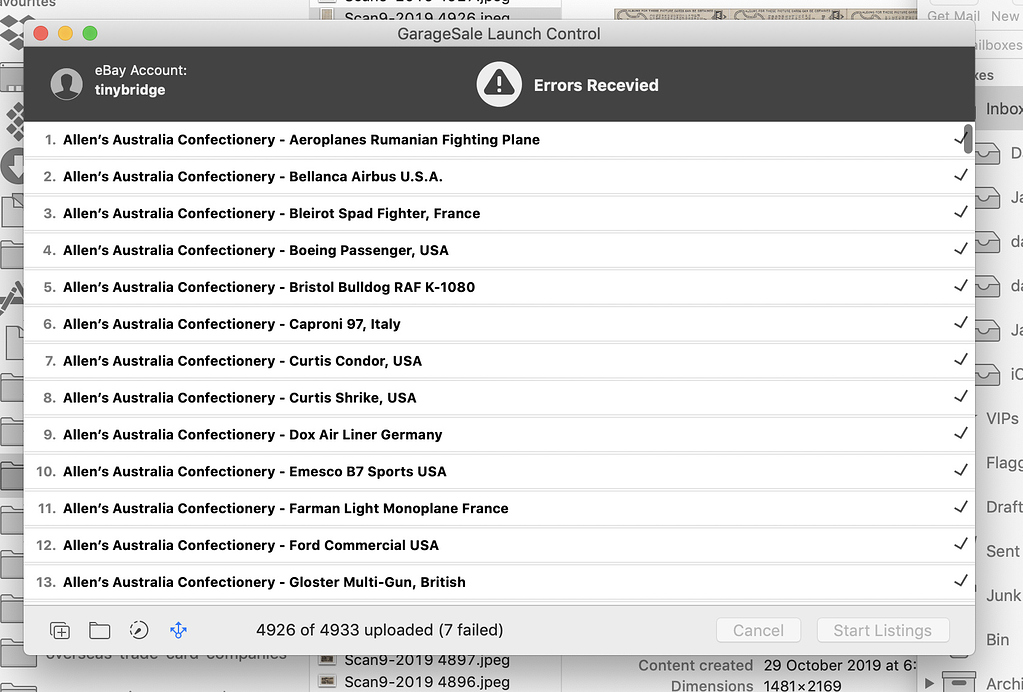Click checkmark on Caproni 97, Italy row
Viewport: 1023px width, 692px height.
tap(960, 323)
